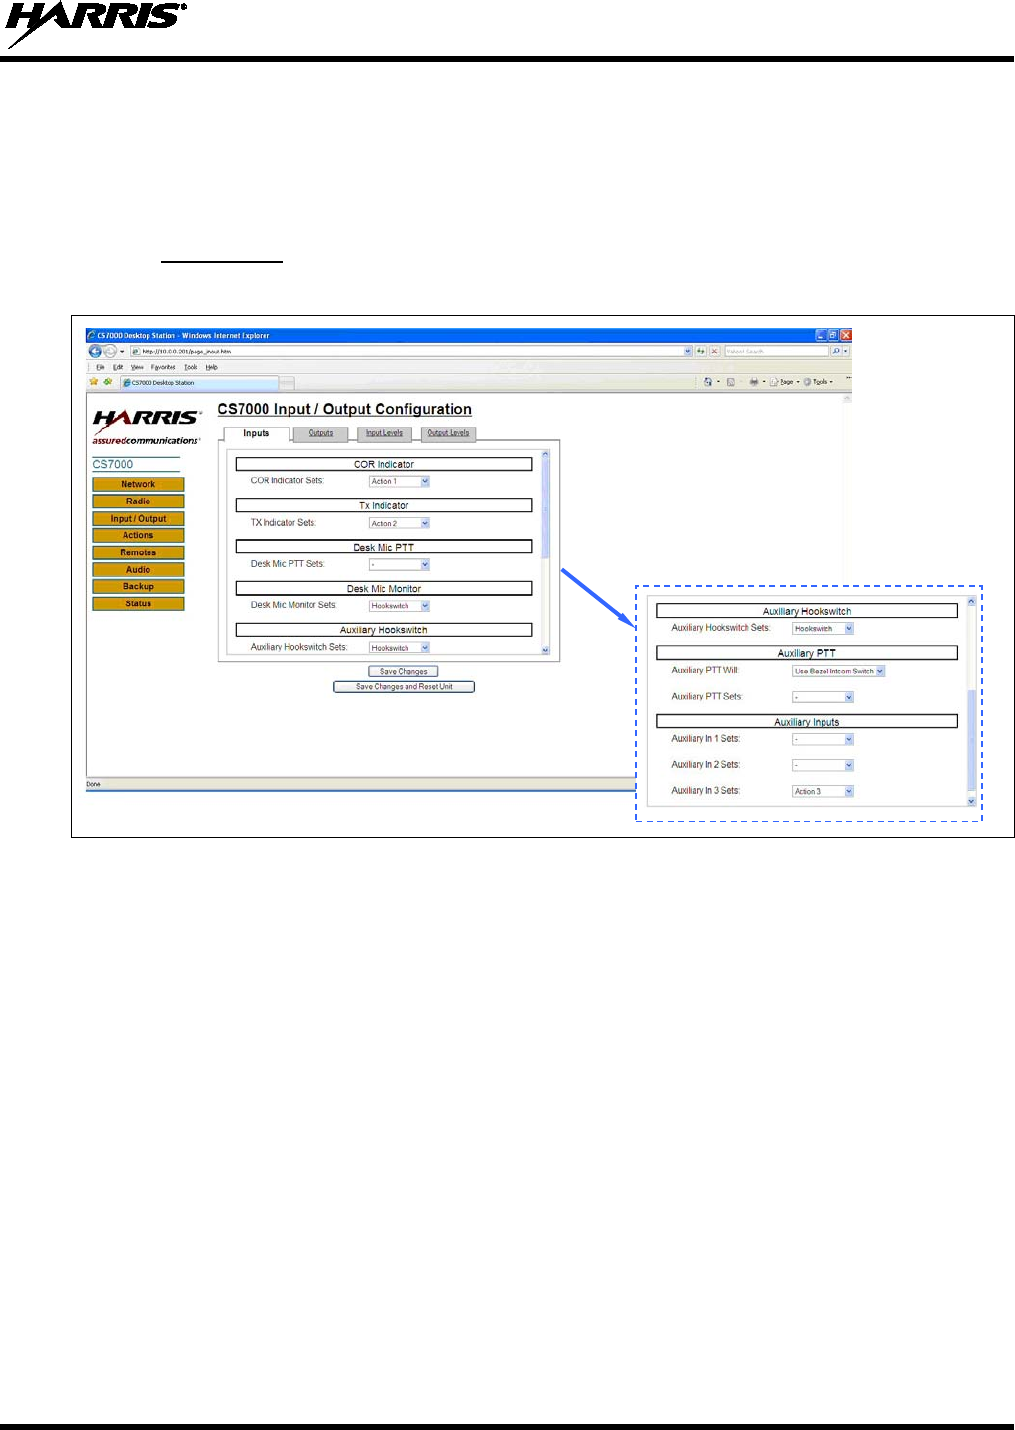The height and width of the screenshot is (1430, 1015).
Task: Switch to the Inputs tab
Action: [x=256, y=434]
